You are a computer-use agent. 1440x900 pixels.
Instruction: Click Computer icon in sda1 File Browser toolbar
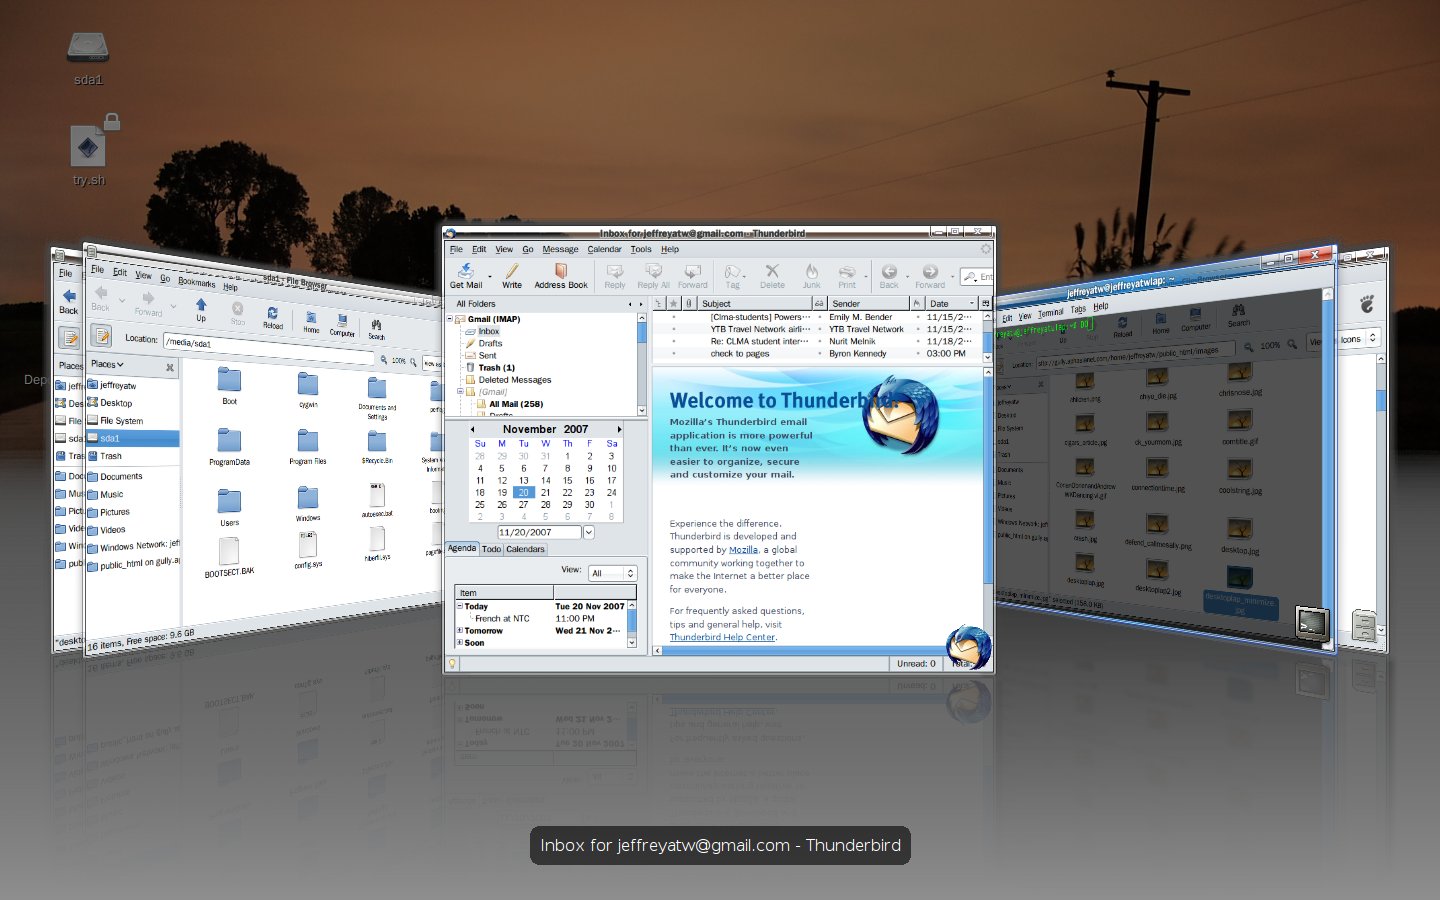(342, 320)
